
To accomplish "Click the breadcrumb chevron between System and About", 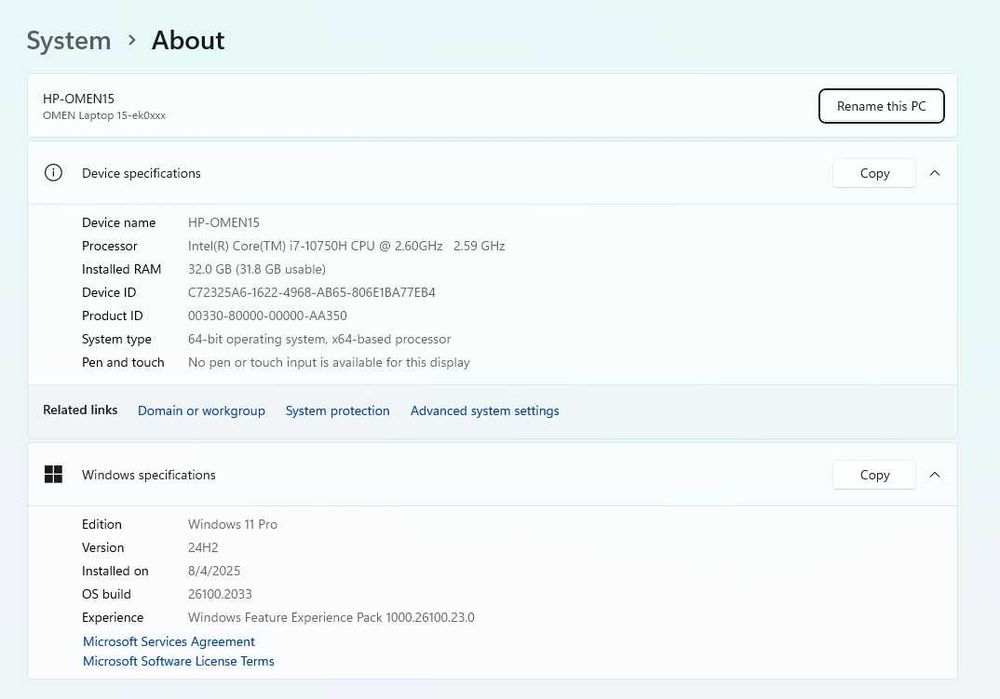I will [132, 40].
